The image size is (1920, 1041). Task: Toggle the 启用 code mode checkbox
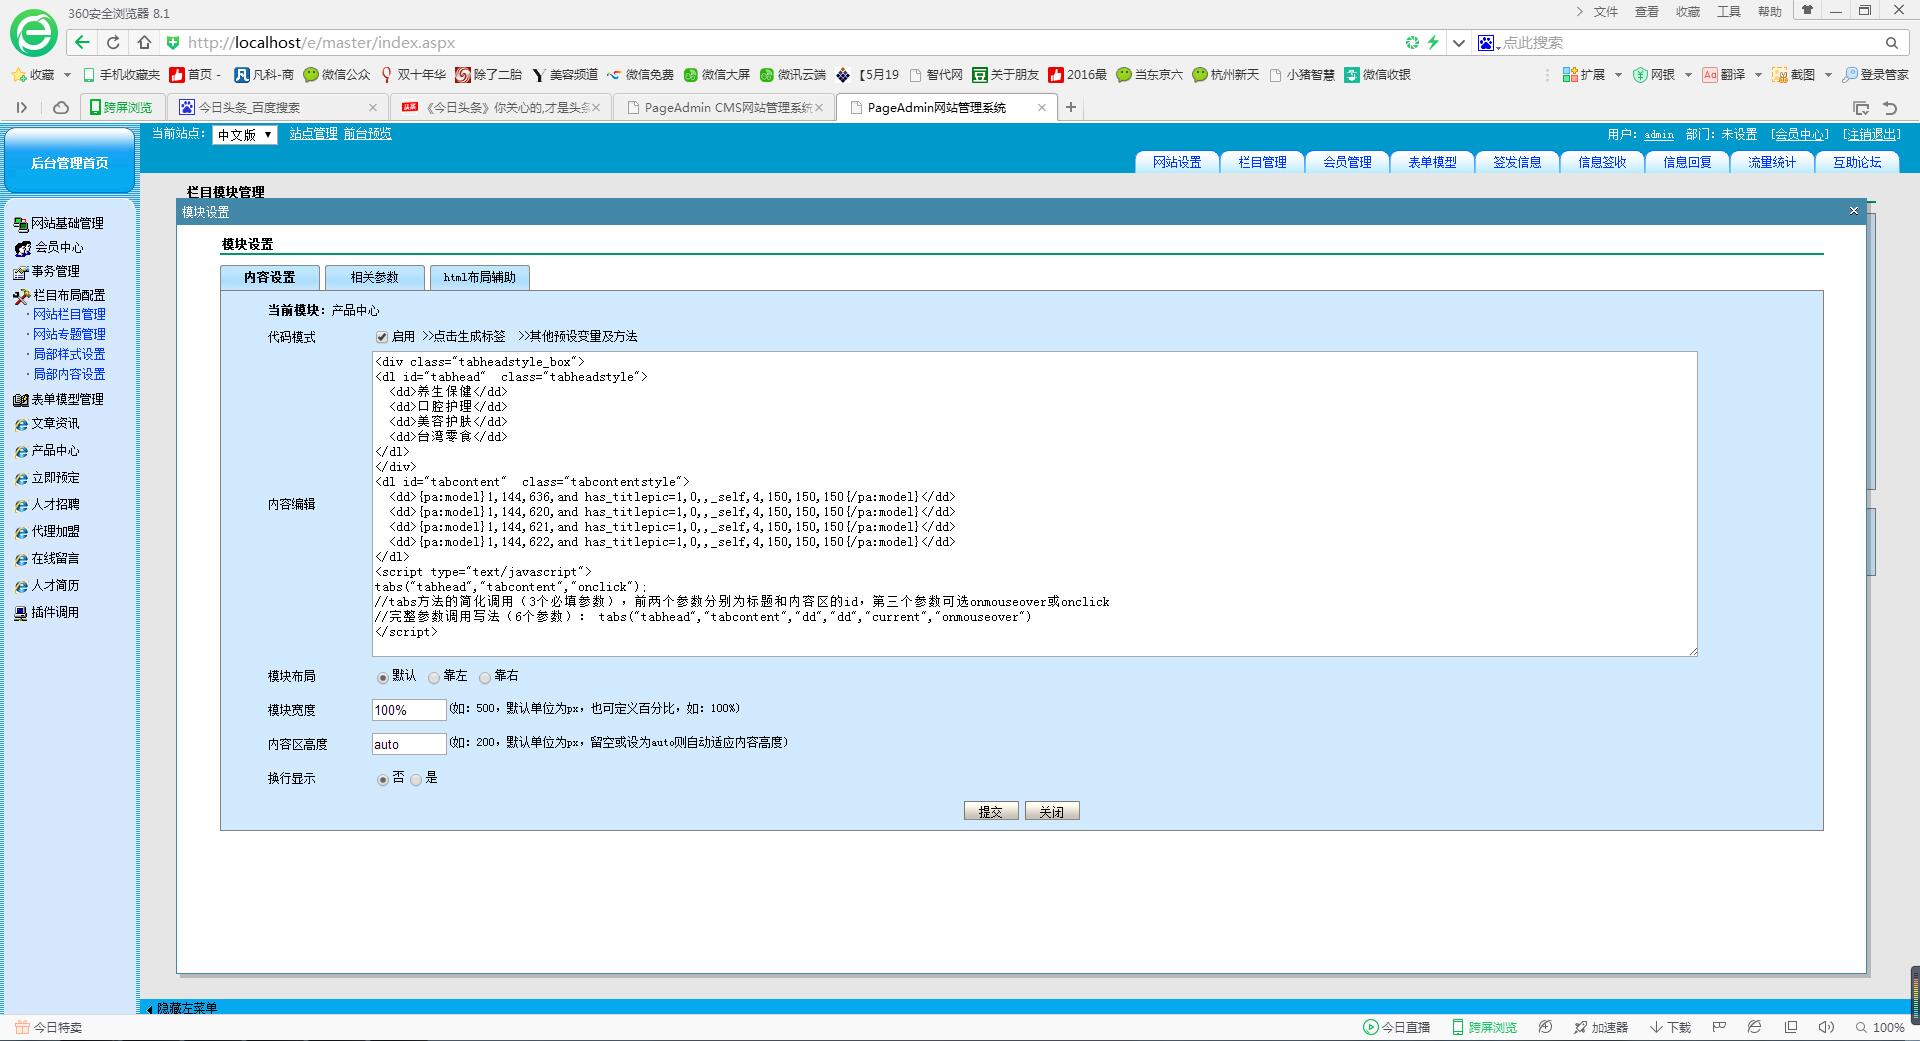[x=382, y=337]
